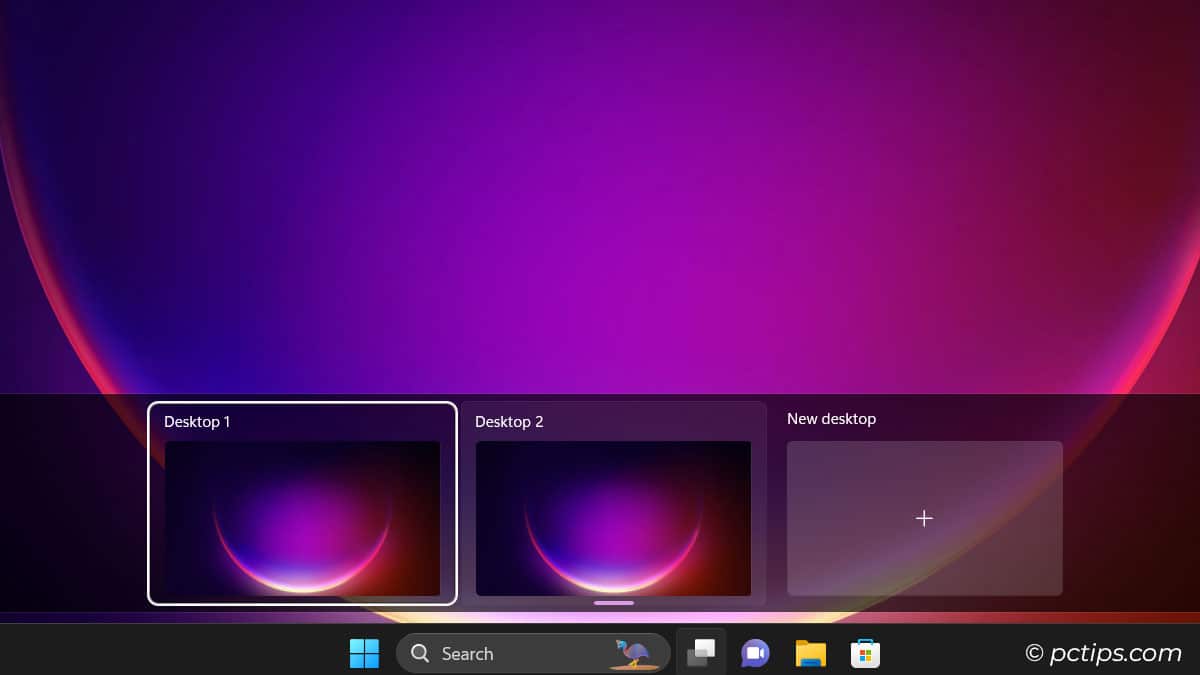
Task: Open Task View from the taskbar
Action: [x=701, y=651]
